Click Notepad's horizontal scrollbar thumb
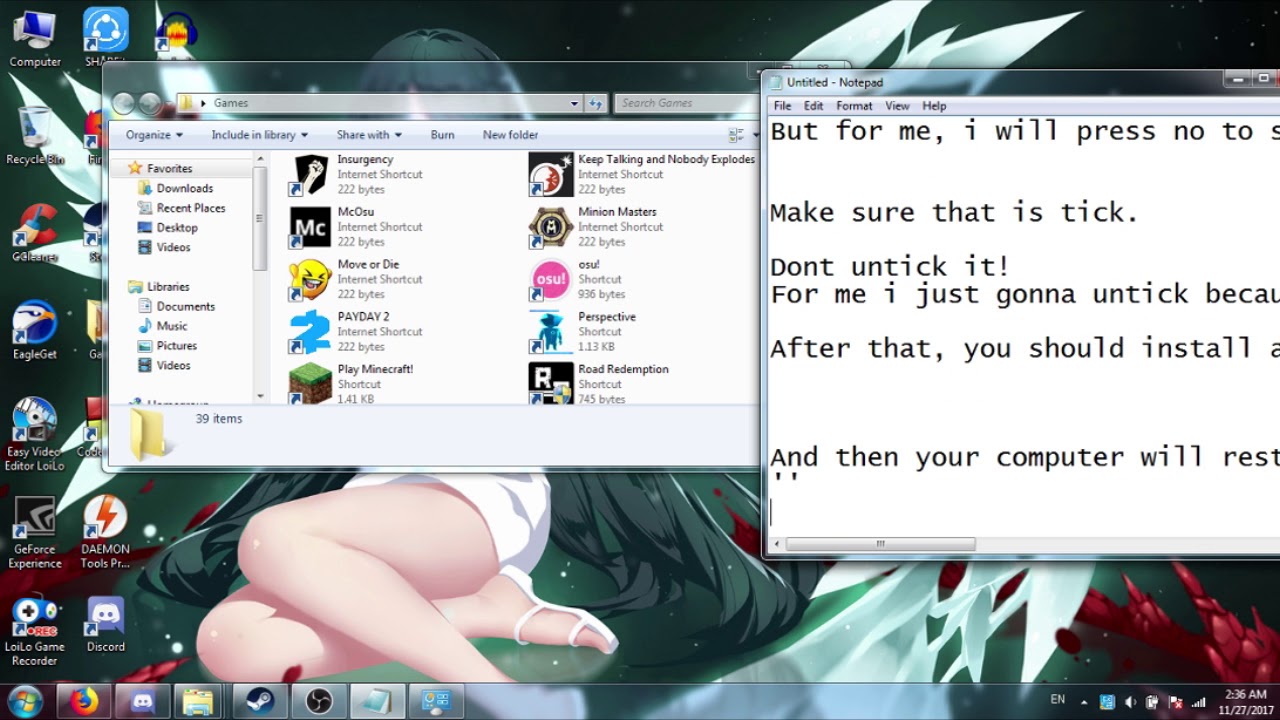1280x720 pixels. point(880,544)
